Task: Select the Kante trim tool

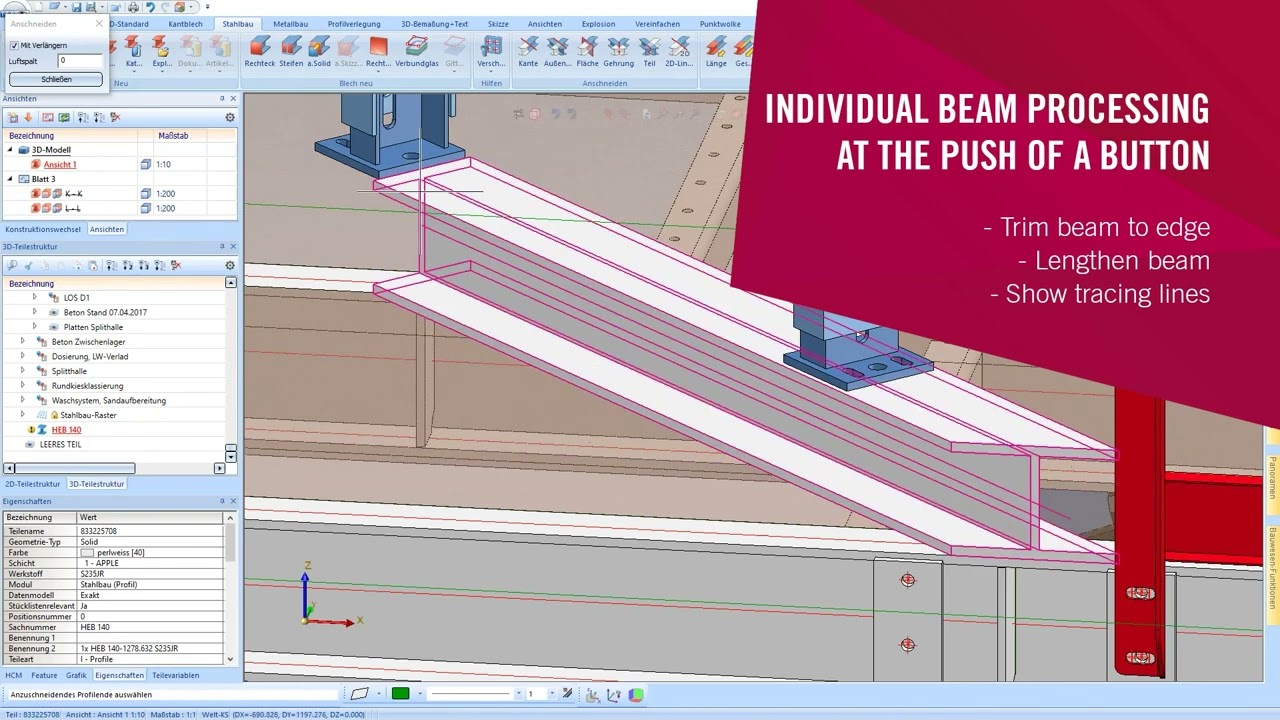Action: click(528, 52)
